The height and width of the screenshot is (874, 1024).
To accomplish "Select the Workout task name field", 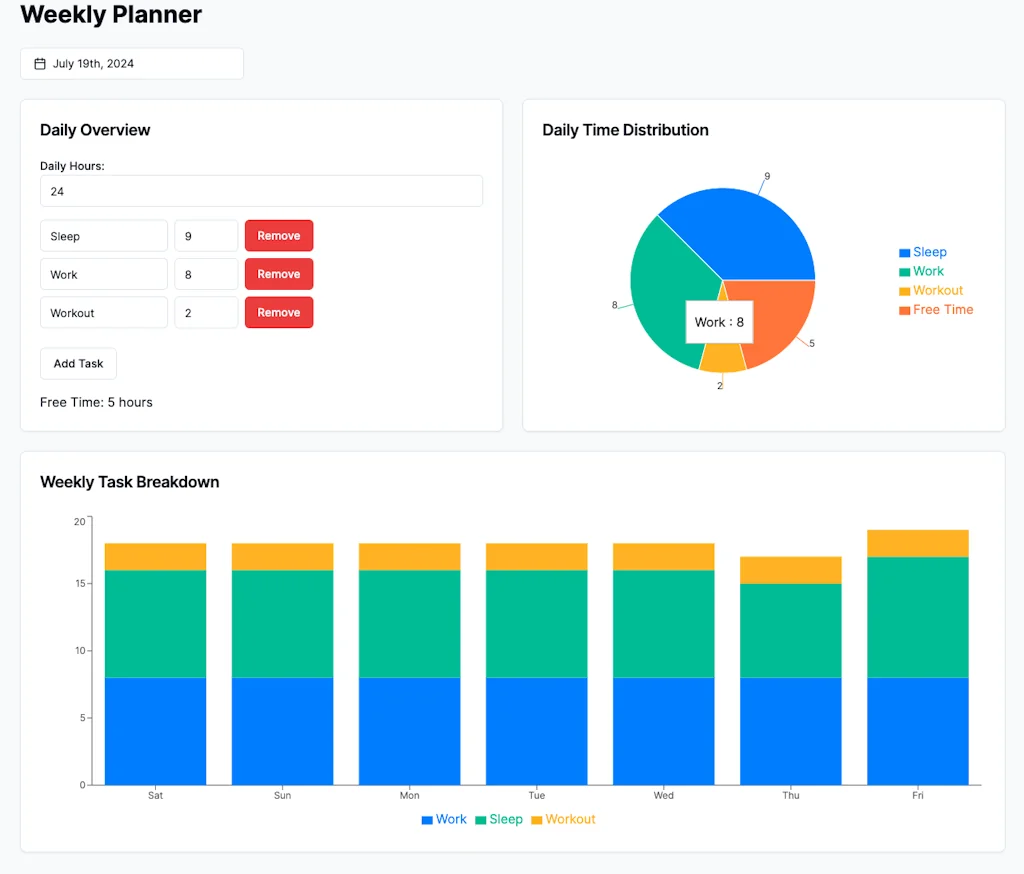I will pos(103,312).
